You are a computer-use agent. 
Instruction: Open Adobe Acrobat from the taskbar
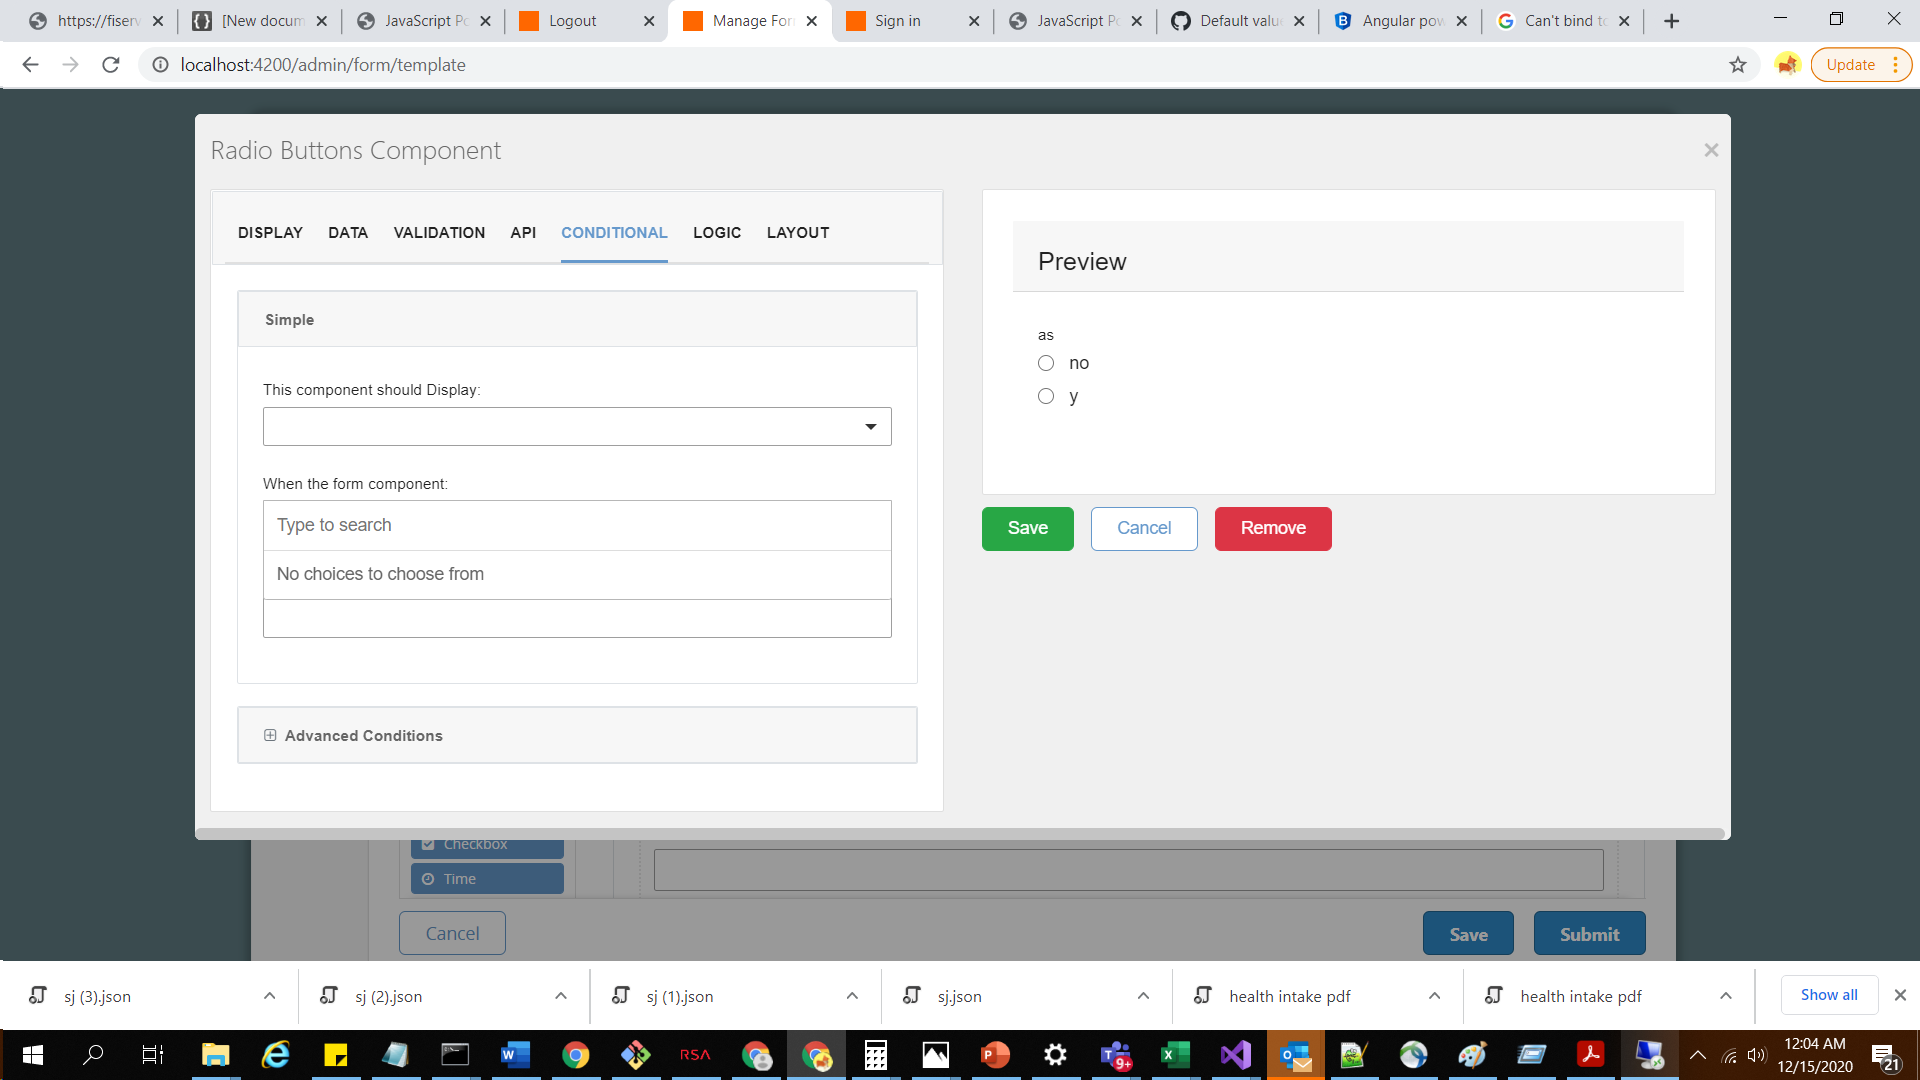point(1590,1055)
